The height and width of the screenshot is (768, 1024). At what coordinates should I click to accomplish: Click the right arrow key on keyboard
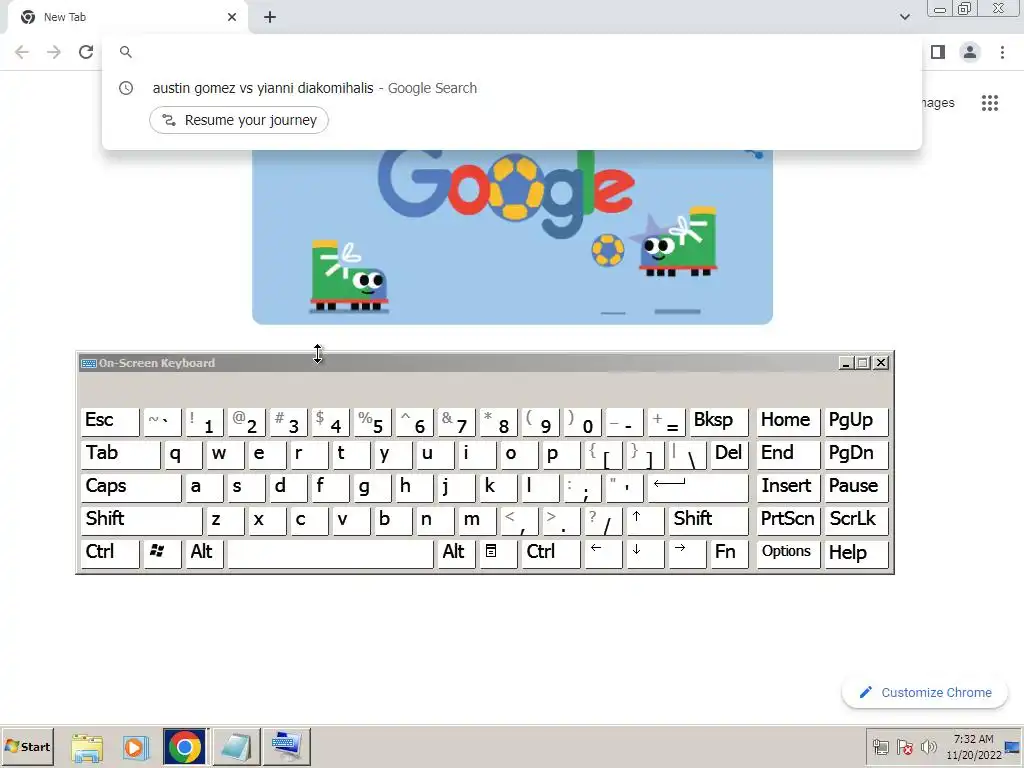pyautogui.click(x=688, y=553)
